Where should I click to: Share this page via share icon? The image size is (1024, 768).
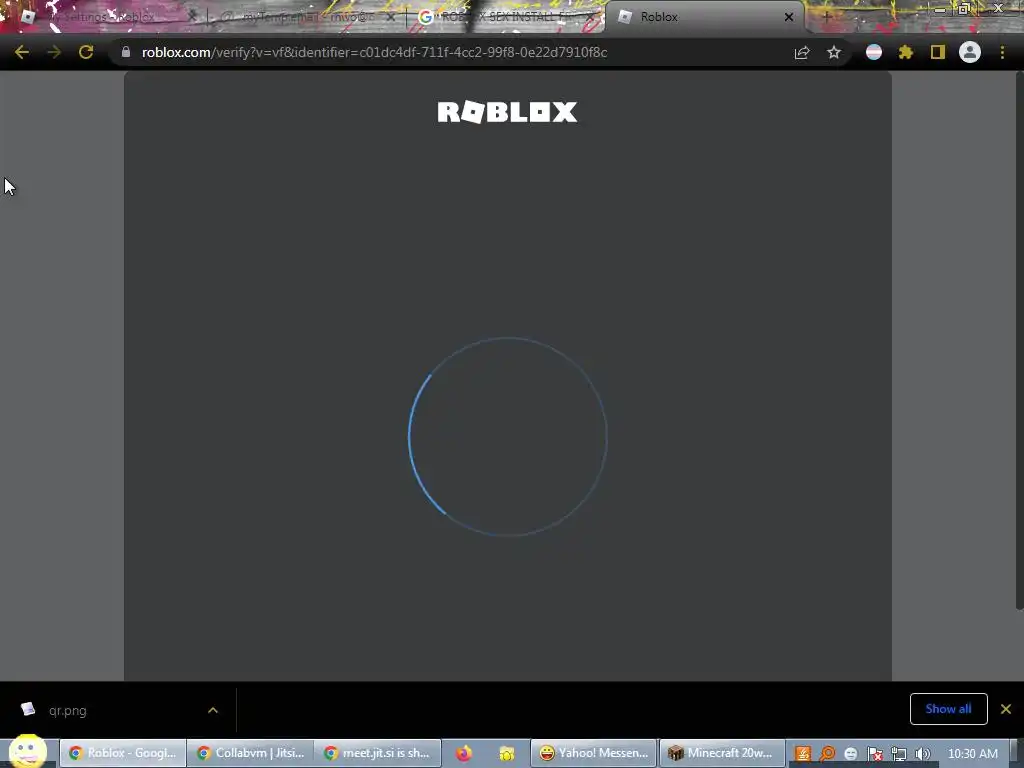pyautogui.click(x=802, y=53)
